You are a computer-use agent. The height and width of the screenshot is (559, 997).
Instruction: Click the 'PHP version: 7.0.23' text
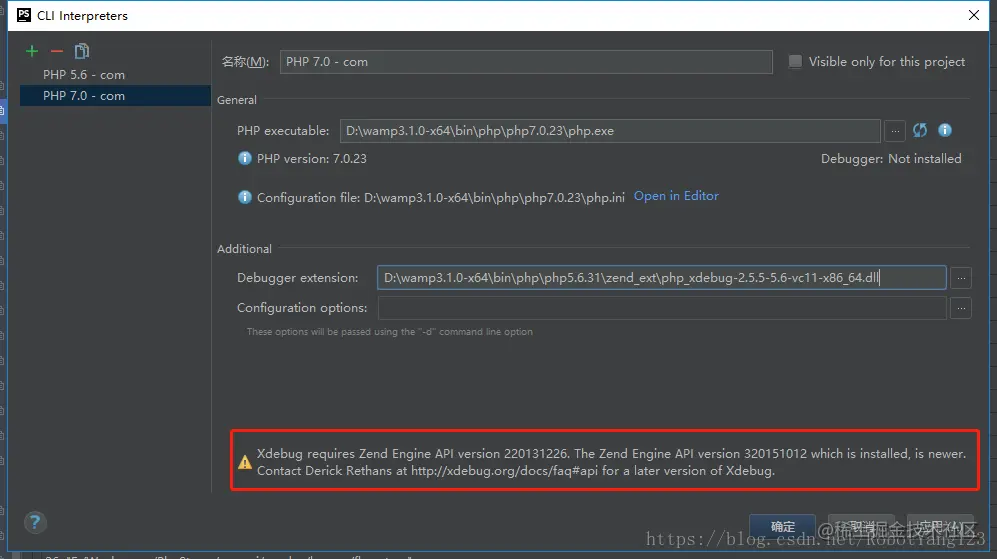(312, 158)
